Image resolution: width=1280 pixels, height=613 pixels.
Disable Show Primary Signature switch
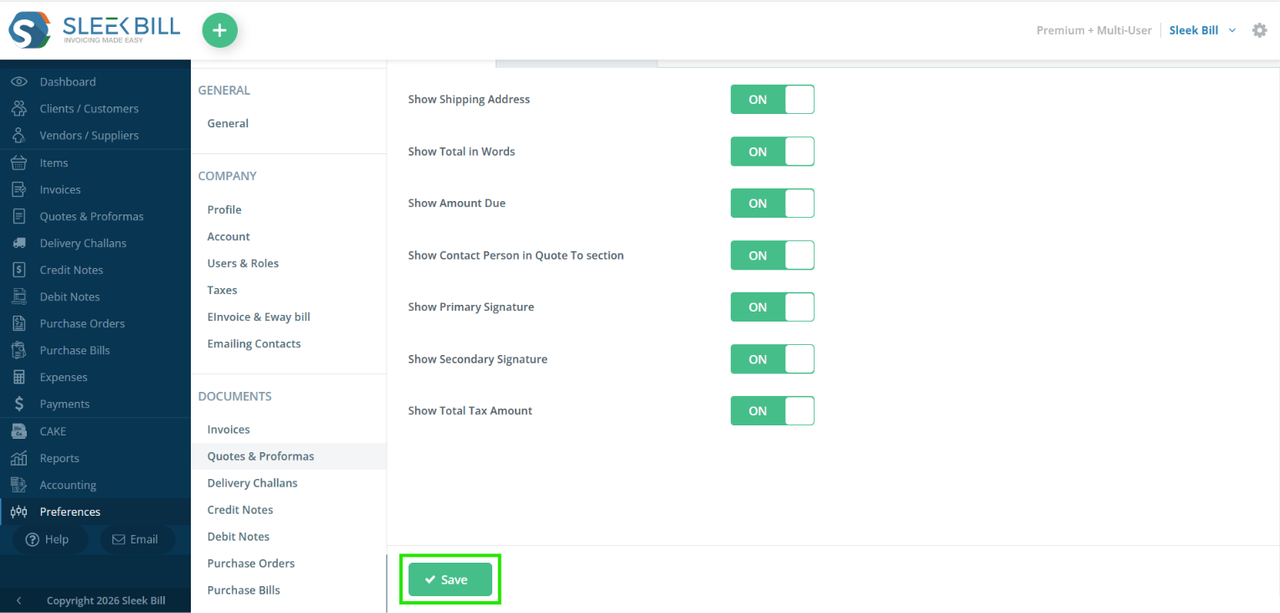[x=772, y=307]
